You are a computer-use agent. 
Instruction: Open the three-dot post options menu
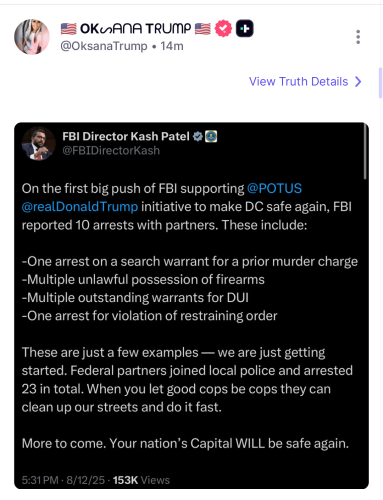point(358,37)
